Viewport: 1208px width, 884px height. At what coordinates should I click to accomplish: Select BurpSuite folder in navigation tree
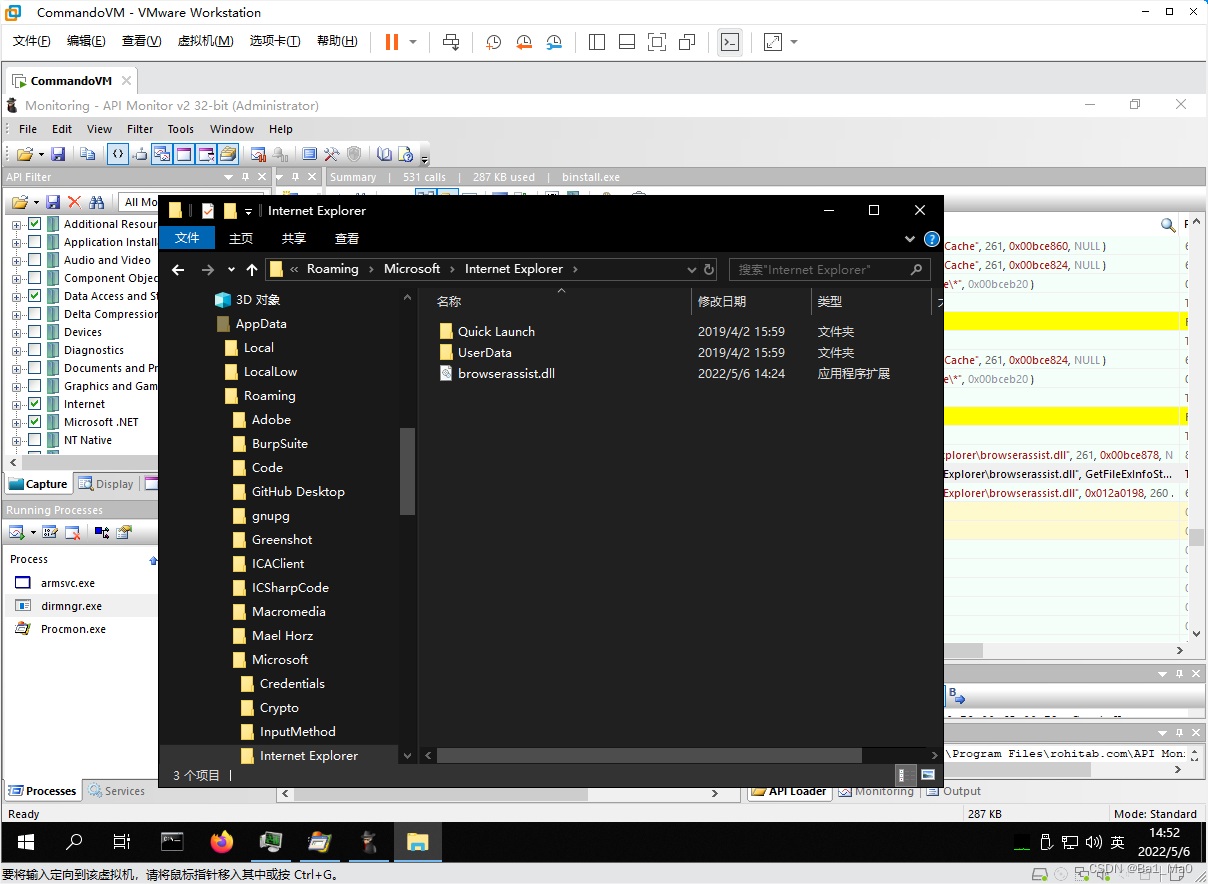pos(280,444)
